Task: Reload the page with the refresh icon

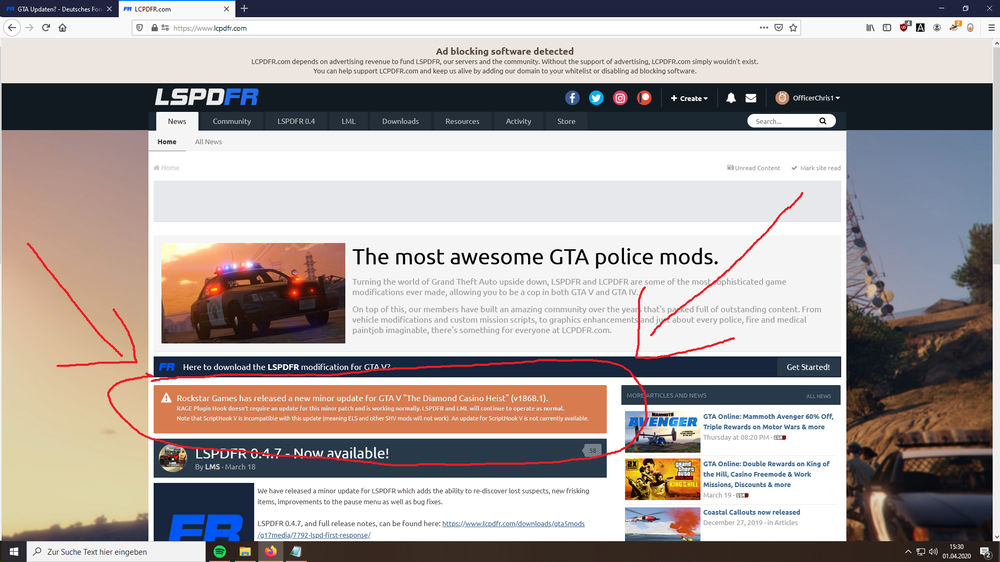Action: 46,27
